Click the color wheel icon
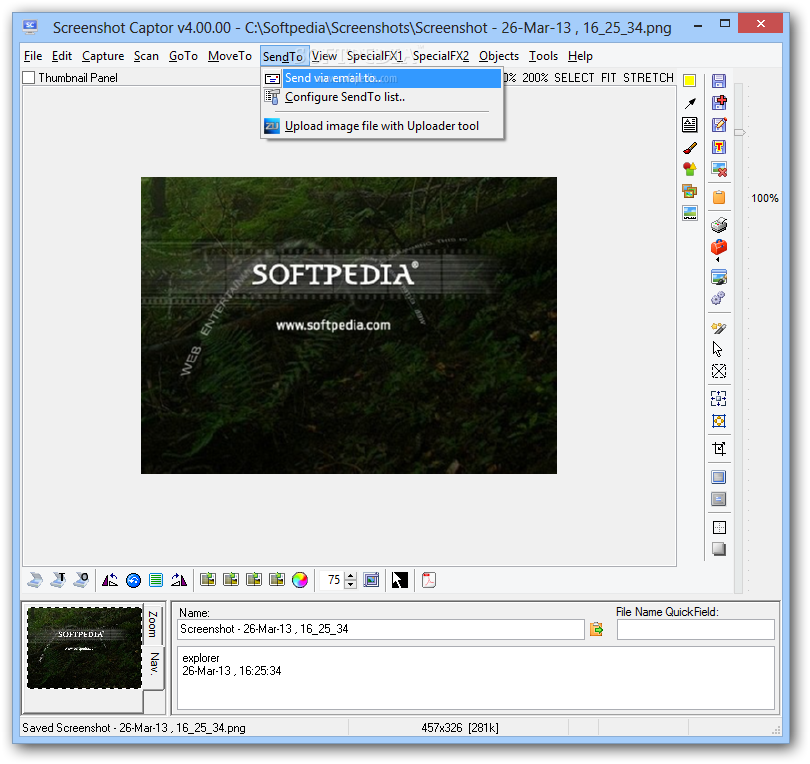810x764 pixels. (x=300, y=580)
